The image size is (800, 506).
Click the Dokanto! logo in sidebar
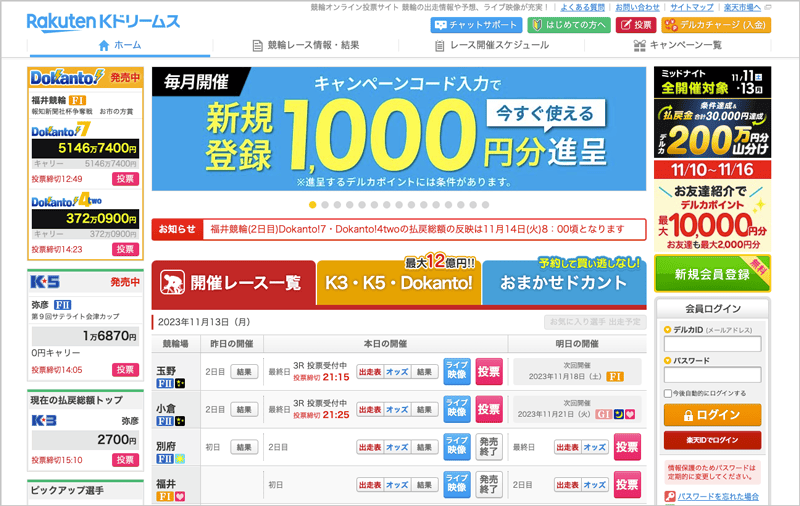pyautogui.click(x=67, y=78)
